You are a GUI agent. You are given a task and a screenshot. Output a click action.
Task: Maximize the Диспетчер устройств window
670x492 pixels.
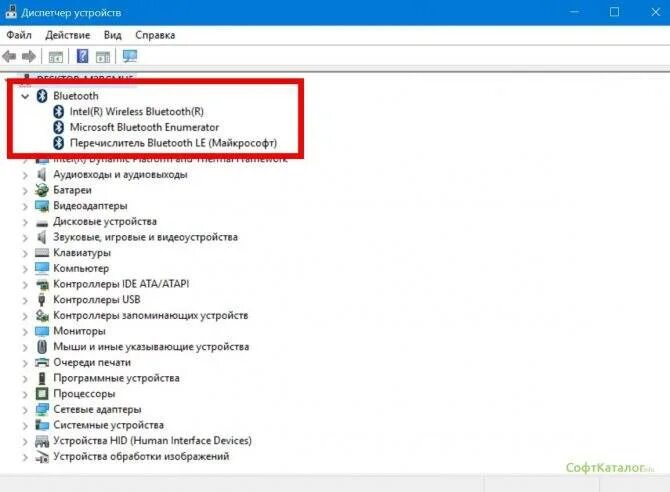pyautogui.click(x=614, y=12)
